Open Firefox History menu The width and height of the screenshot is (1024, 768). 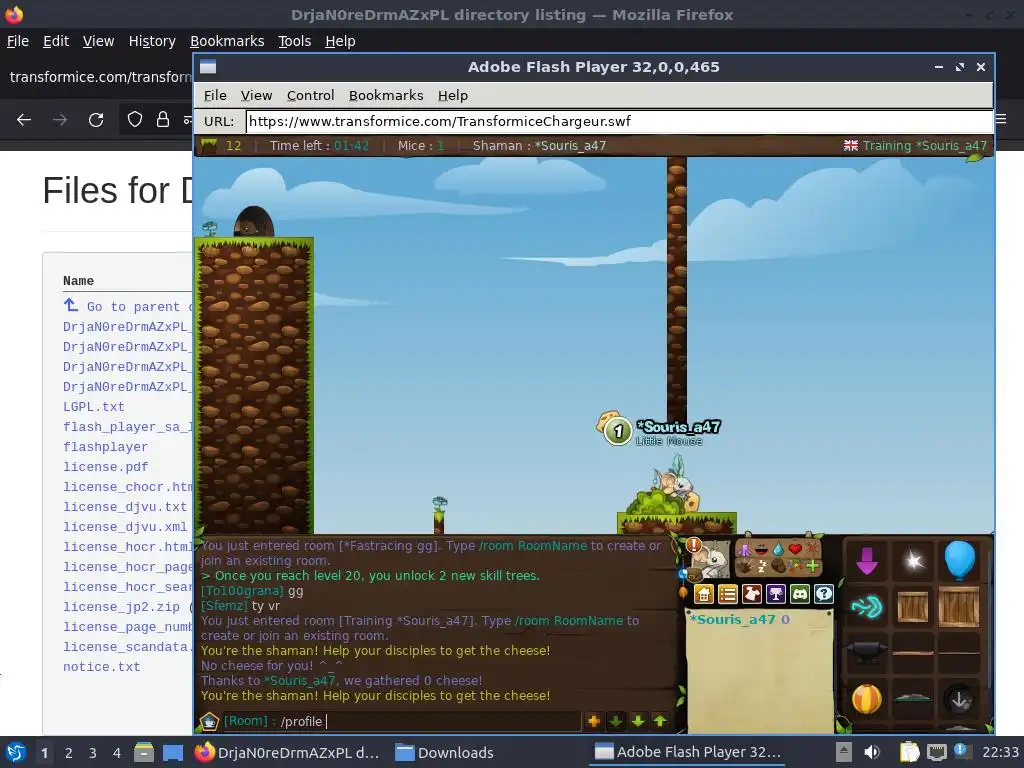point(152,41)
